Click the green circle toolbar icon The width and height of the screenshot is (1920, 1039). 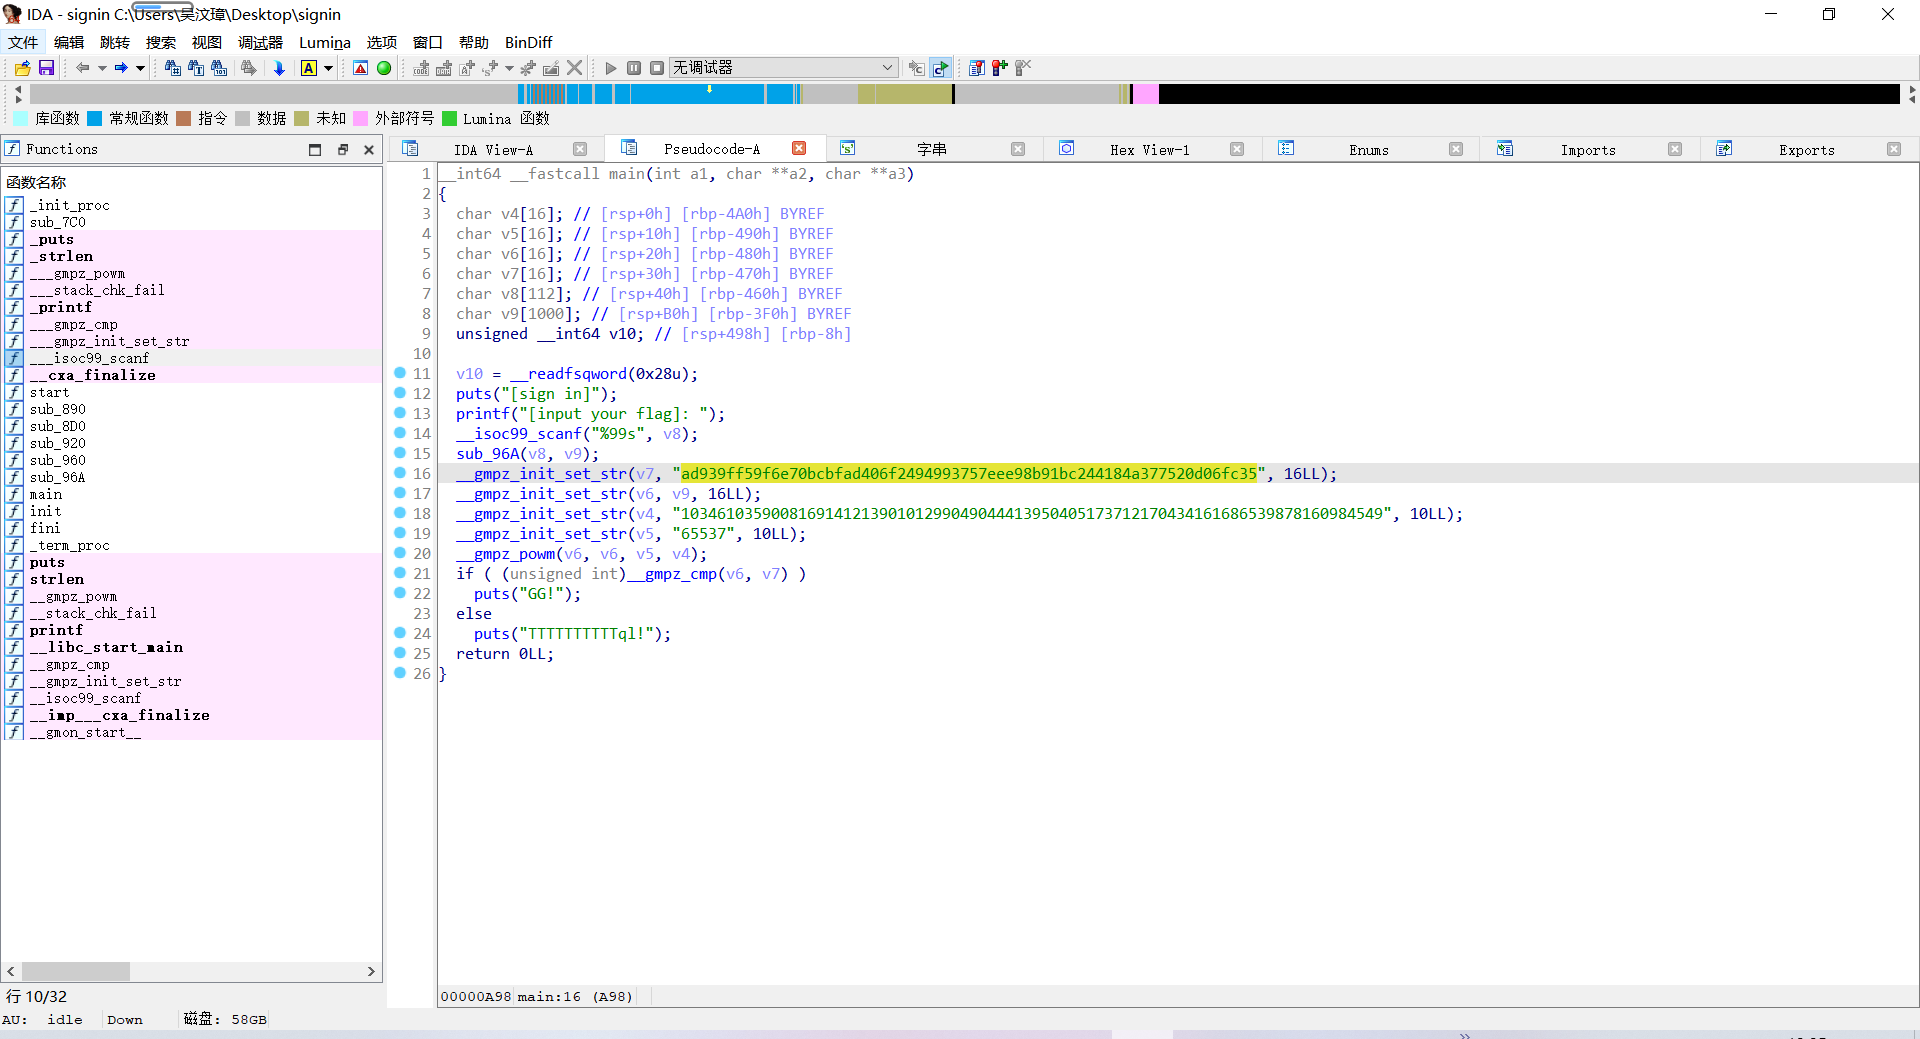384,68
